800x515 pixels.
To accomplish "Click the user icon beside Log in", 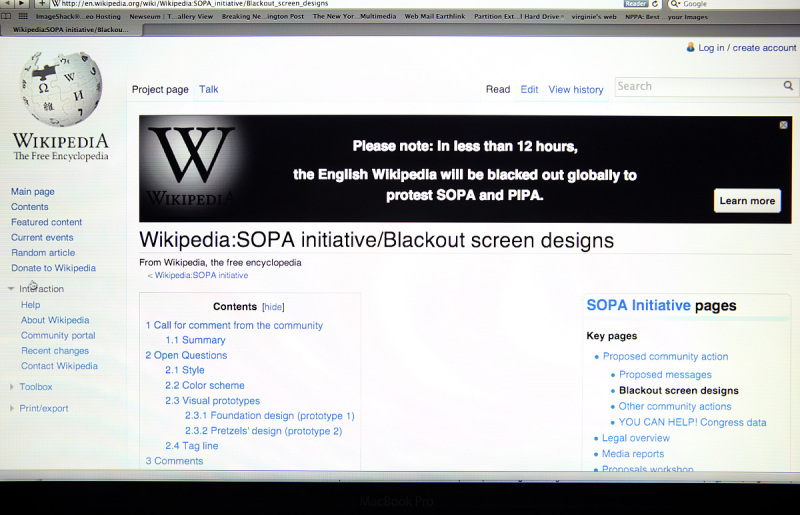I will (x=690, y=47).
